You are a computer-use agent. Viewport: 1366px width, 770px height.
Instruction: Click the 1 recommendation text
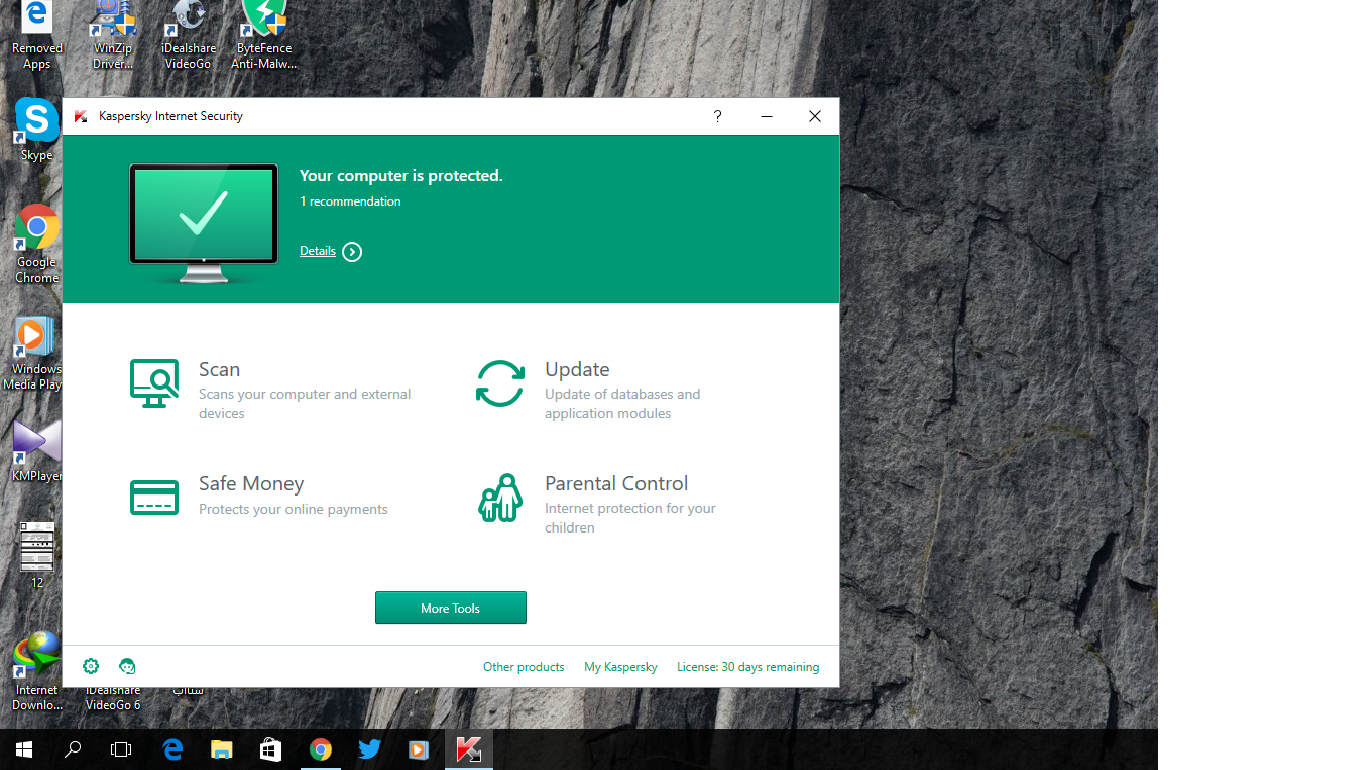(350, 201)
